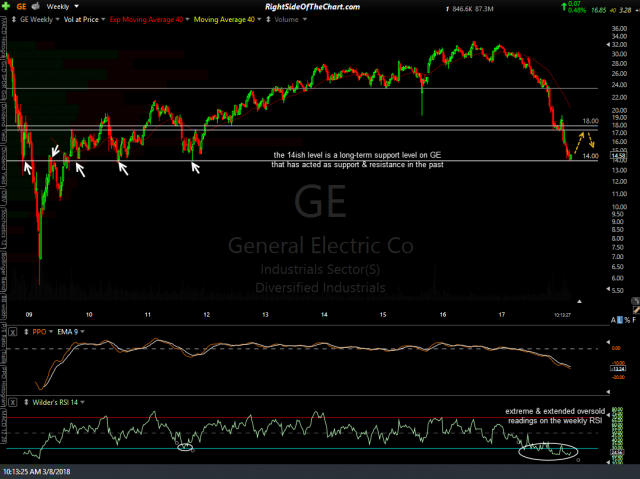Click the 14ish support level annotation text
This screenshot has height=479, width=640.
click(358, 160)
